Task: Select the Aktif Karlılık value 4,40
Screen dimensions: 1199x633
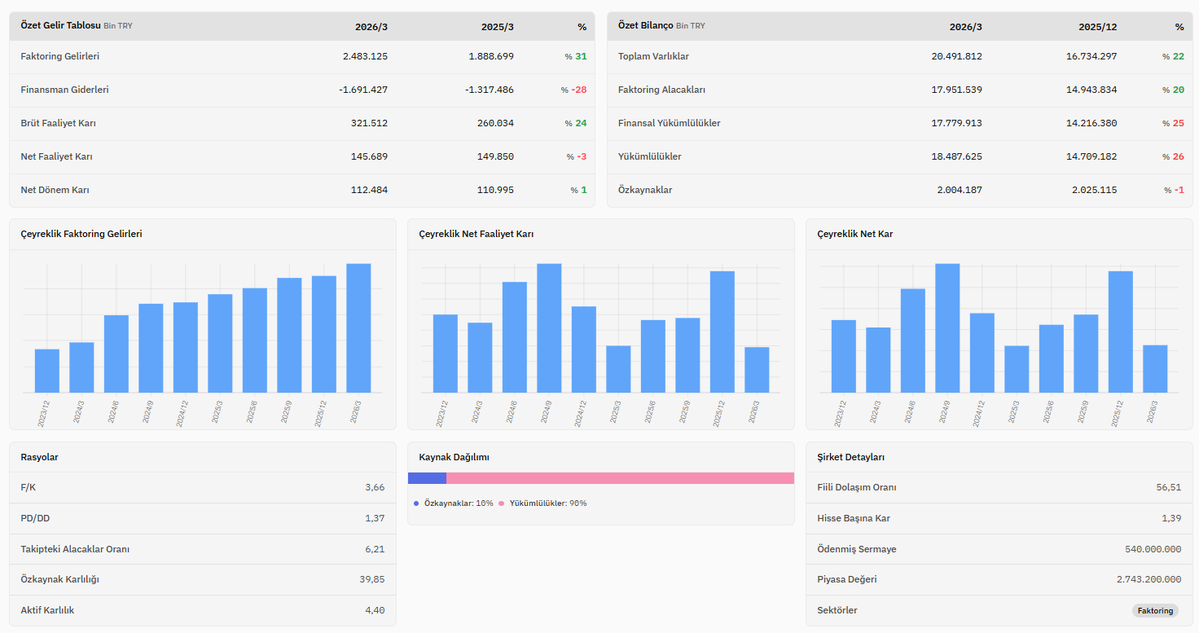Action: pos(375,610)
